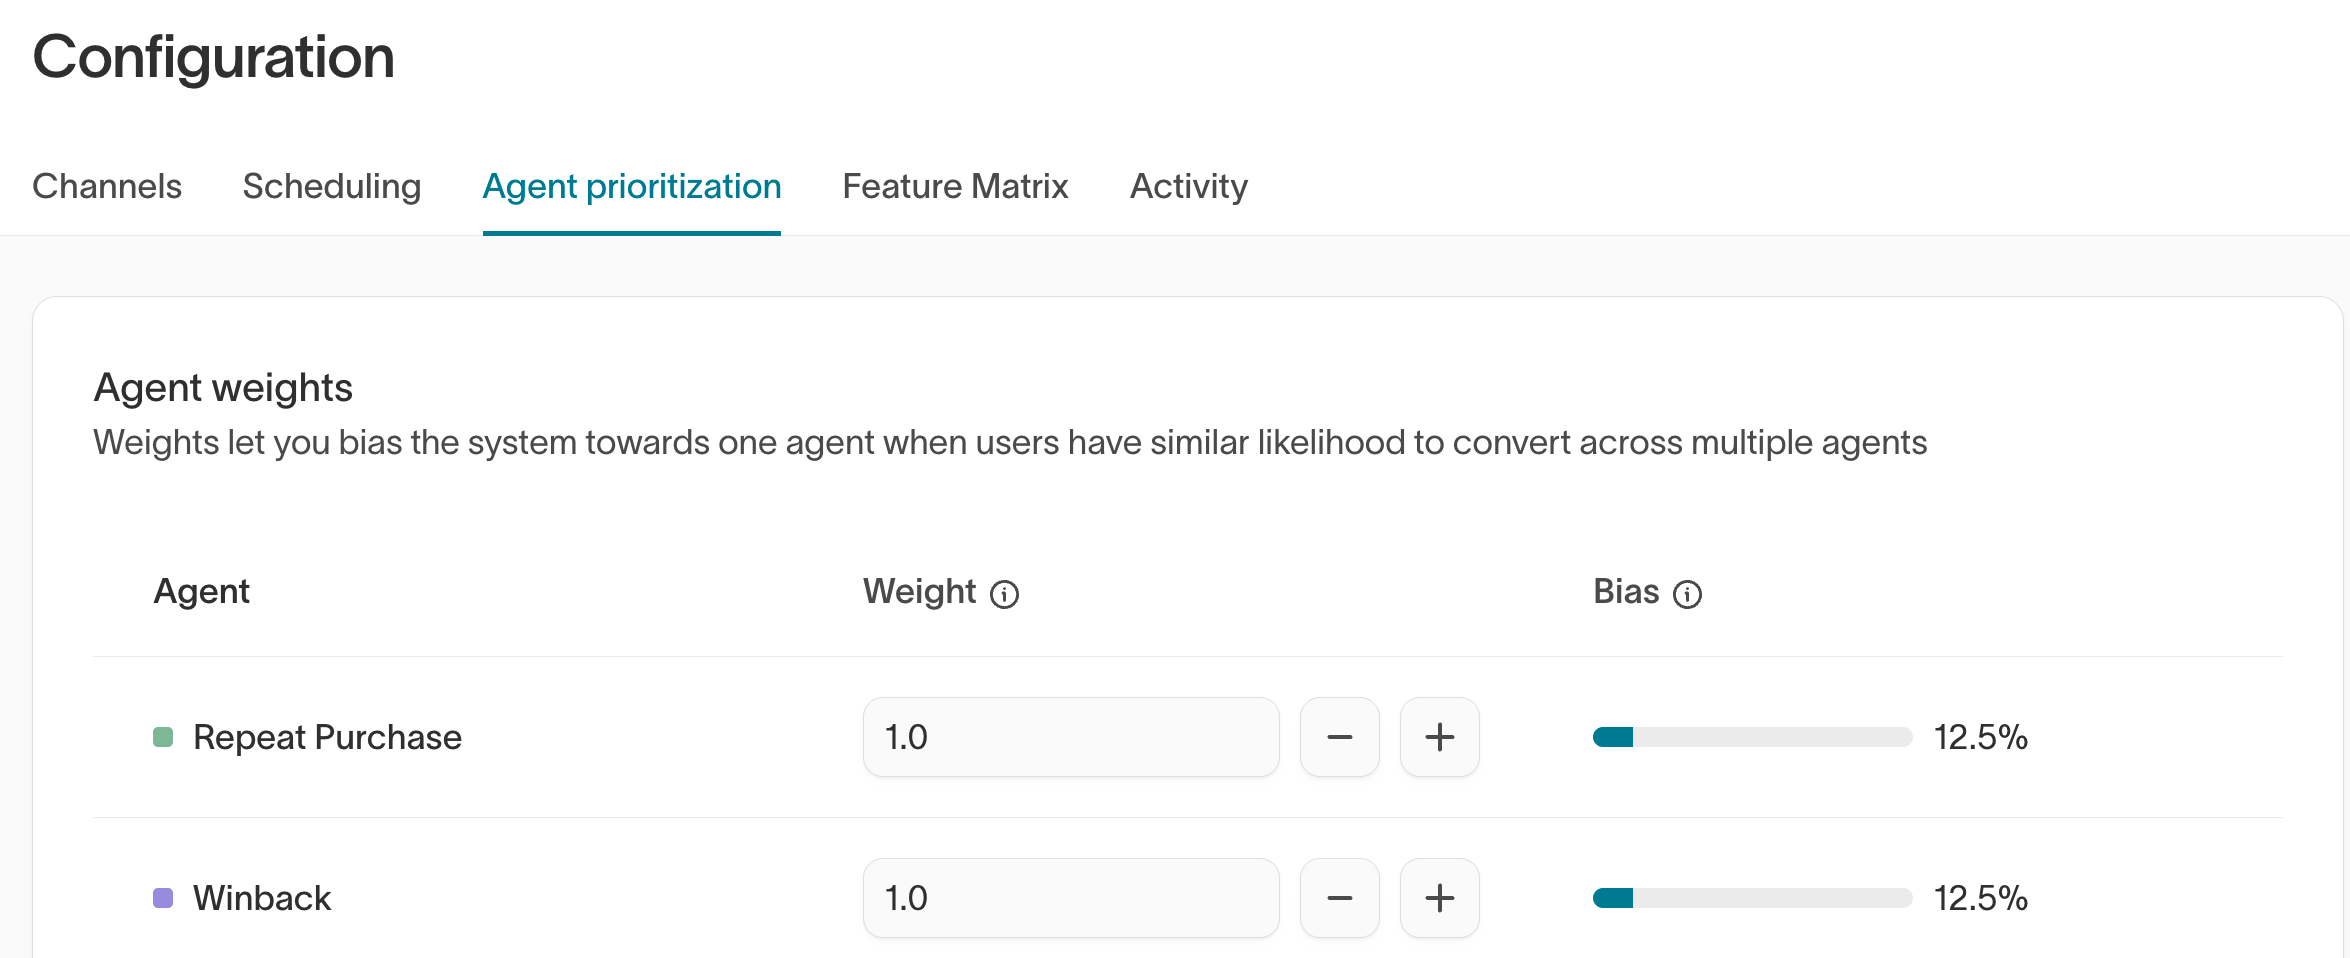The image size is (2350, 958).
Task: Click the Repeat Purchase 12.5% bias value
Action: point(1980,737)
